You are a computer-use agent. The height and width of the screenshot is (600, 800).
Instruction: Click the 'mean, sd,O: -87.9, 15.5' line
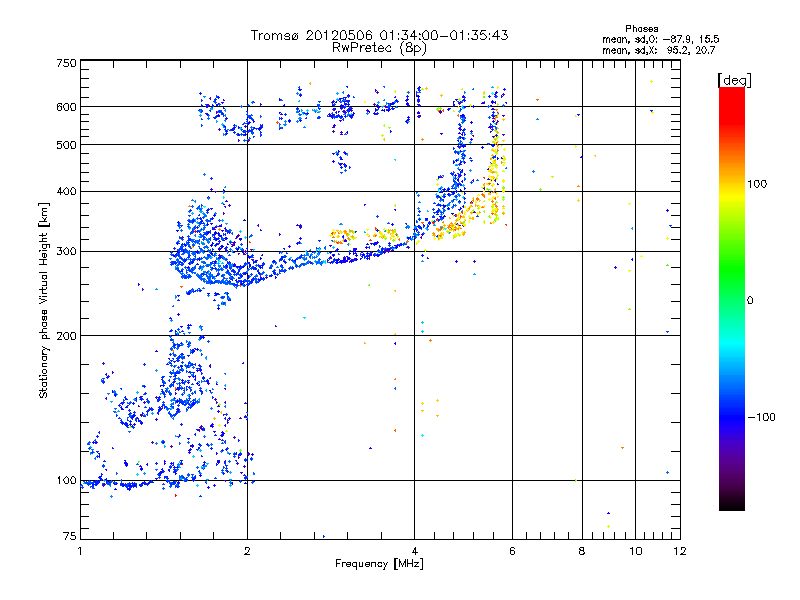661,39
